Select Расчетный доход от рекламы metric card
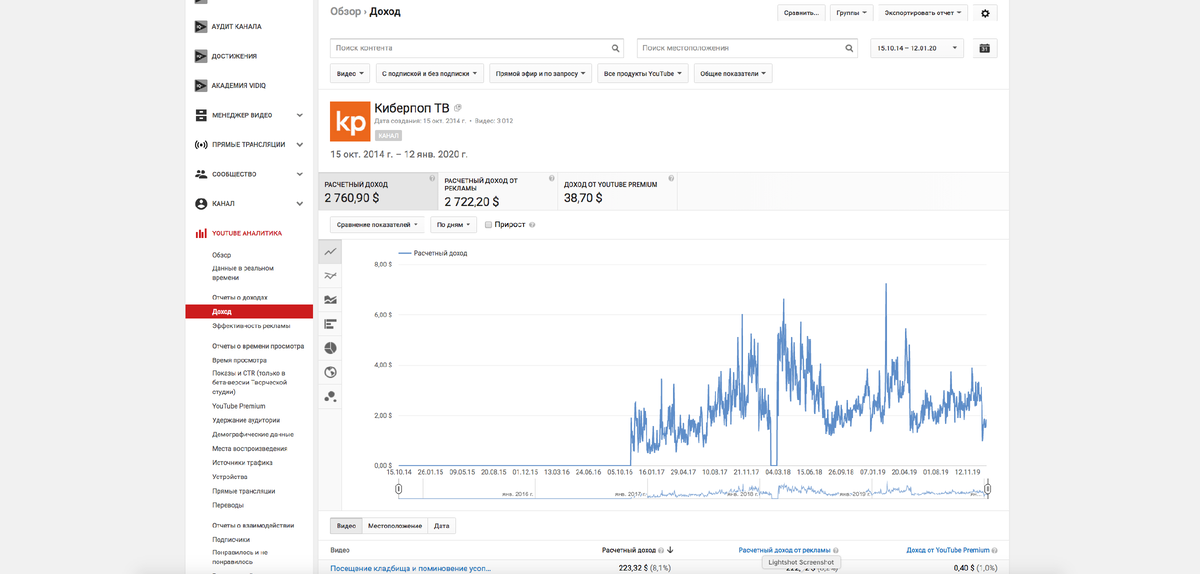 (x=499, y=192)
